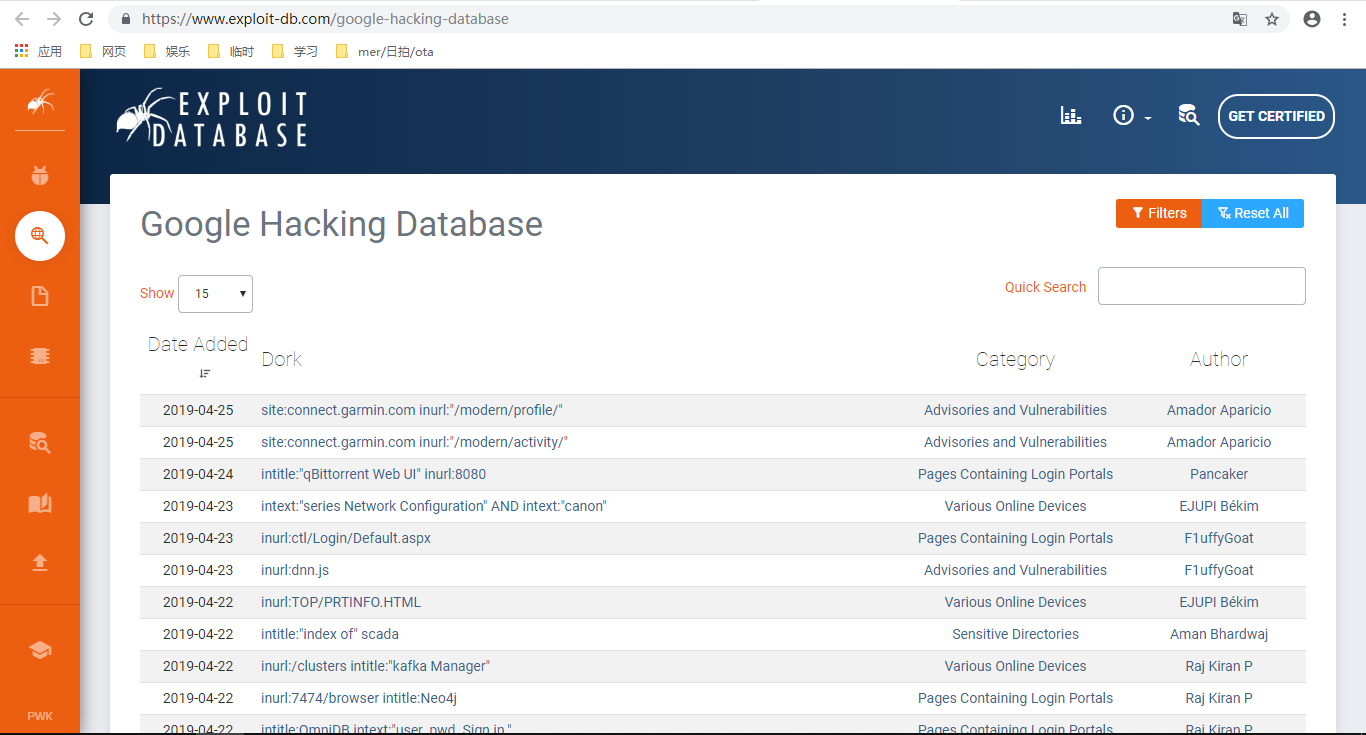Click the bug icon in the left sidebar
The height and width of the screenshot is (735, 1366).
[x=40, y=176]
